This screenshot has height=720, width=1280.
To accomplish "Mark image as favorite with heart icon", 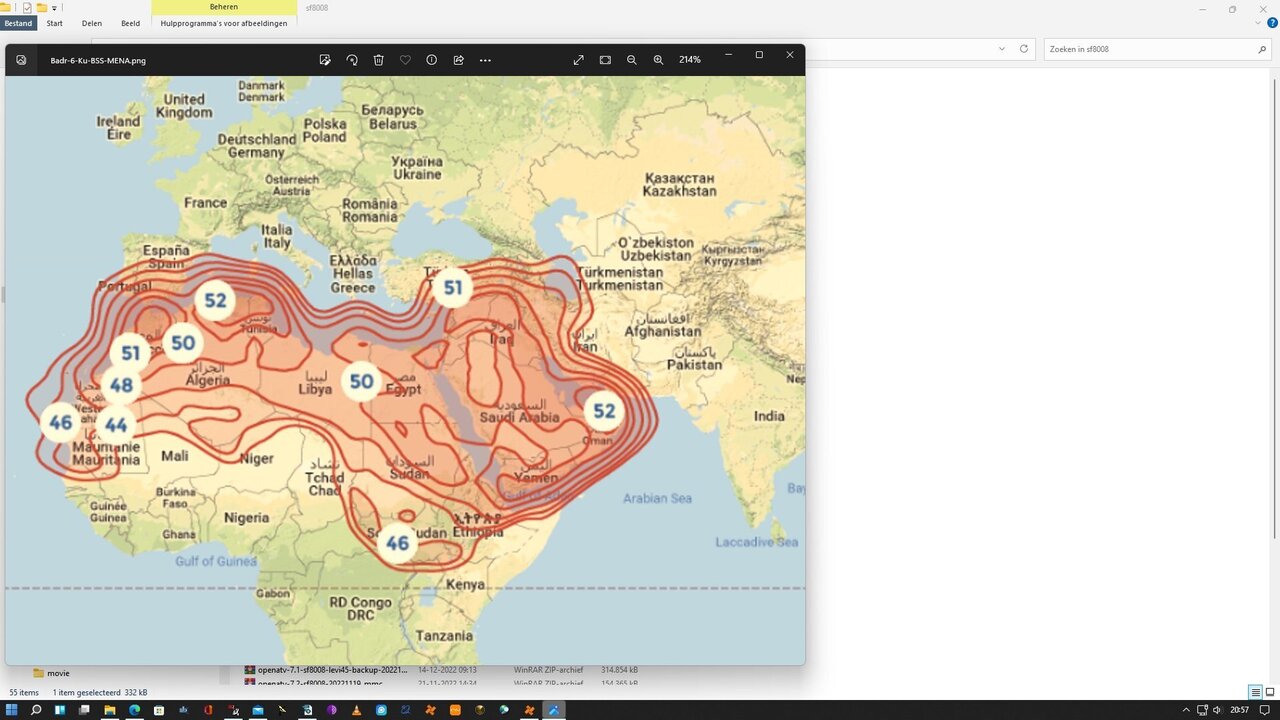I will 405,60.
